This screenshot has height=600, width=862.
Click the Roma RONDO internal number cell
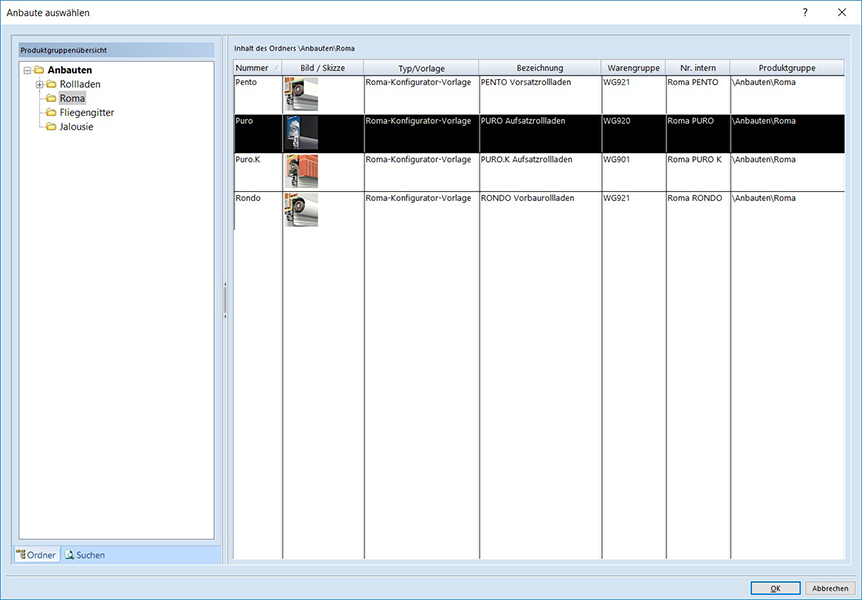coord(698,210)
